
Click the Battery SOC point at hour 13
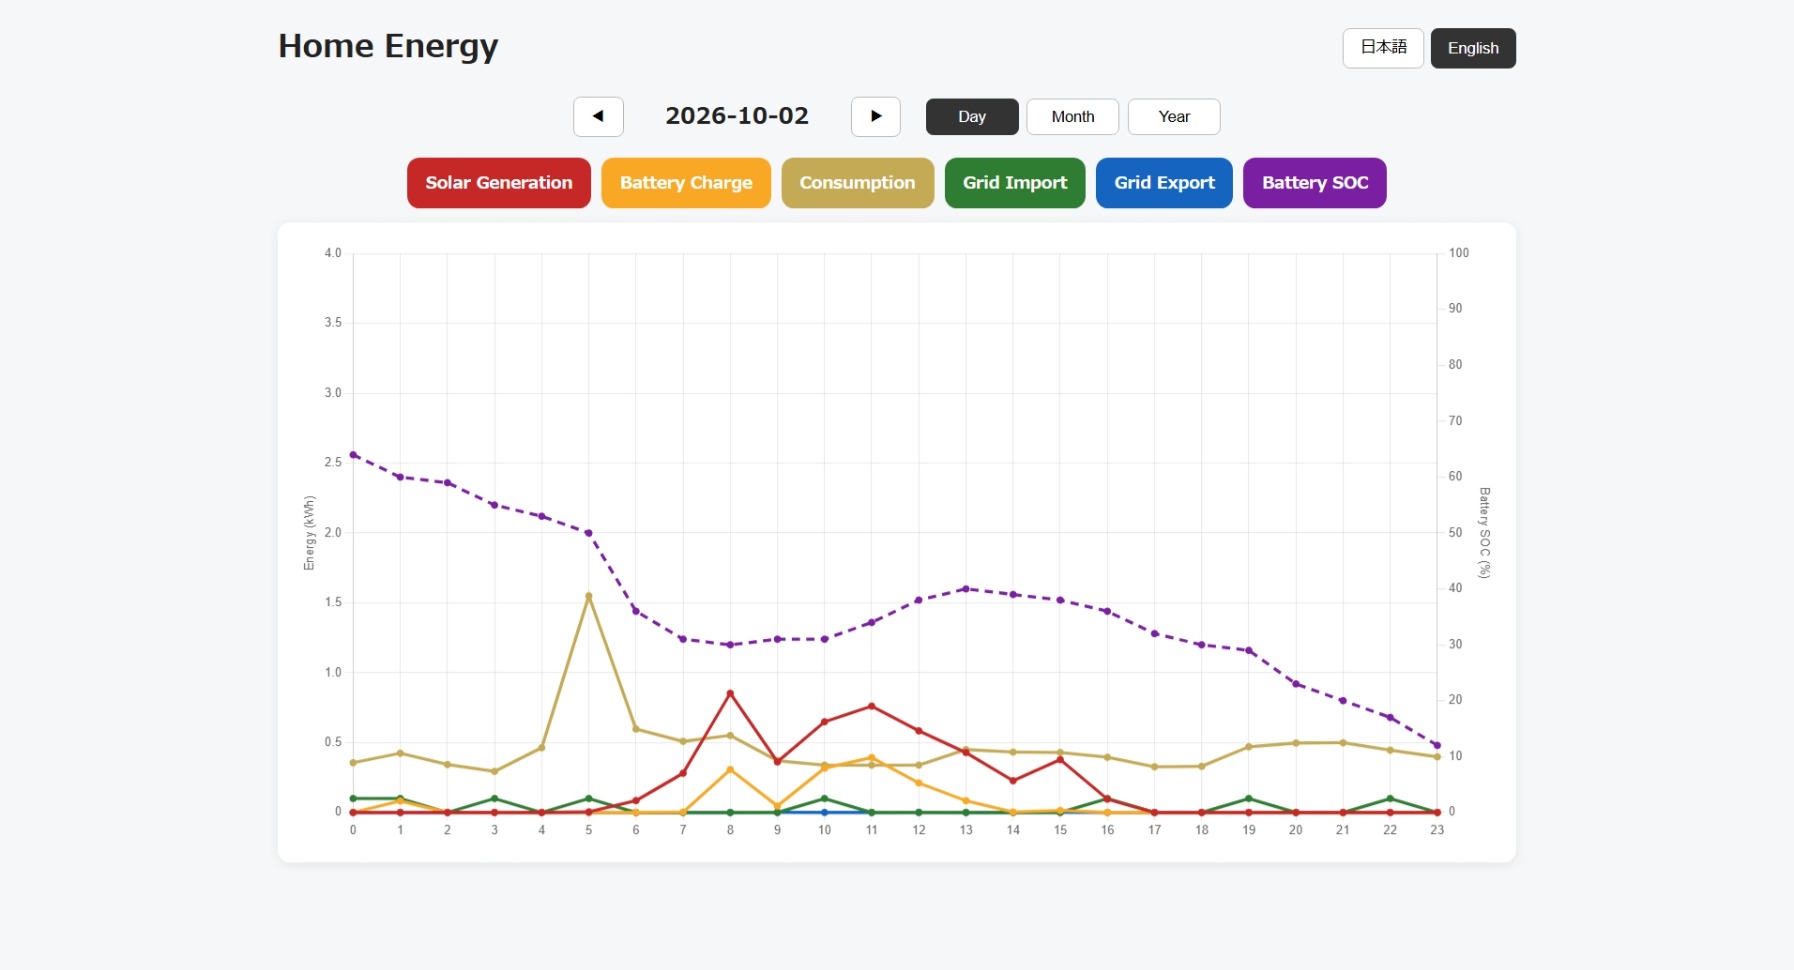(966, 589)
